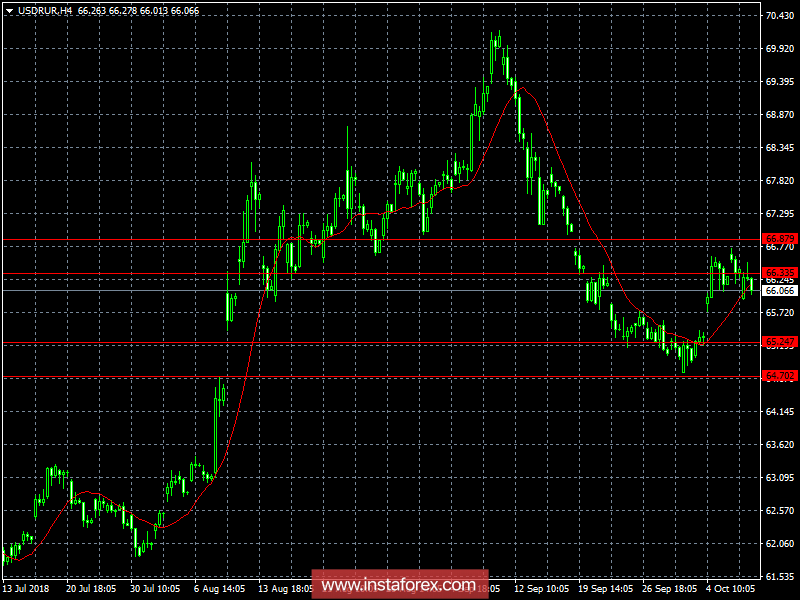
Task: Select the 67.295 price scale value
Action: 780,214
